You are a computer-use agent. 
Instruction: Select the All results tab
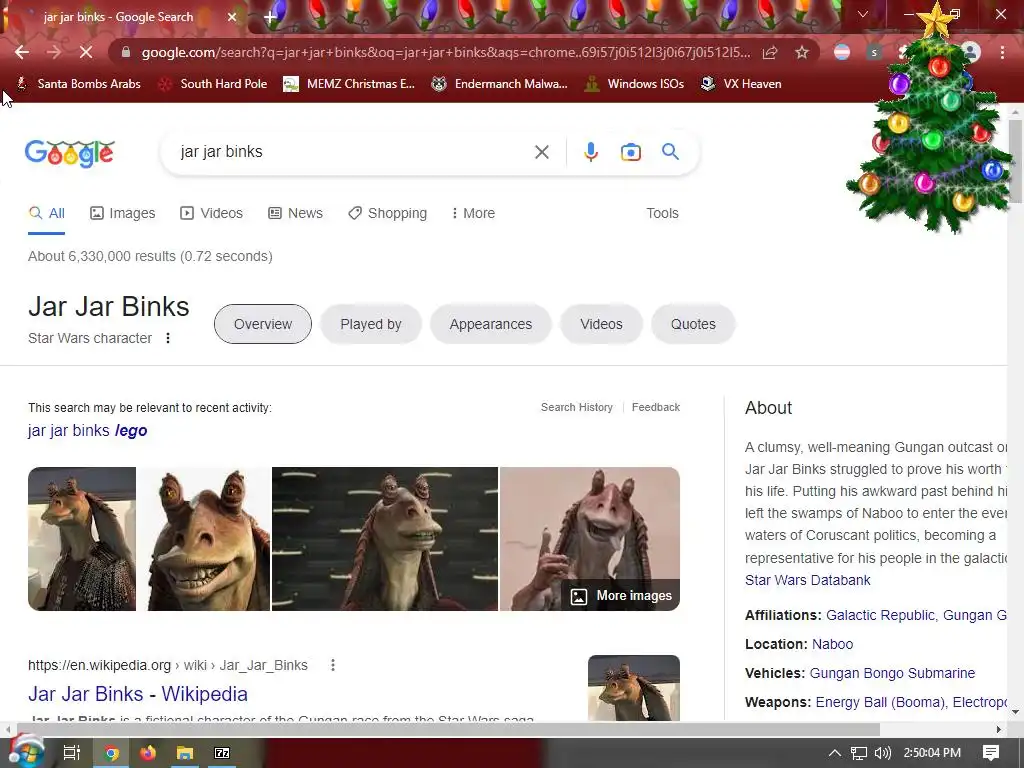[x=46, y=214]
